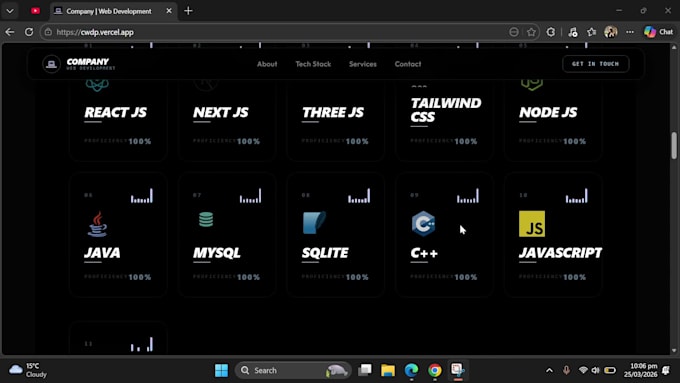Click the address bar URL cwdp.vercel.app

tap(95, 32)
